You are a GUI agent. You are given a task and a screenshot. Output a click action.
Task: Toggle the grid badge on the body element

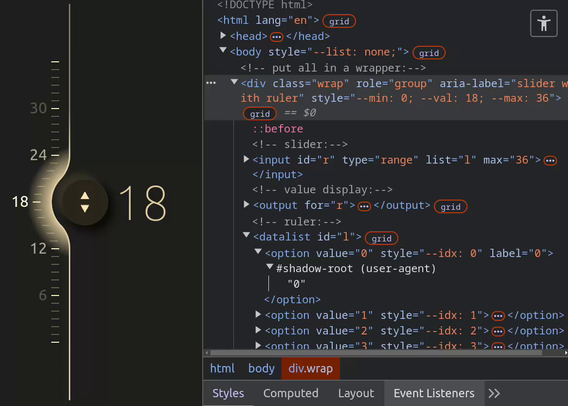[x=429, y=53]
